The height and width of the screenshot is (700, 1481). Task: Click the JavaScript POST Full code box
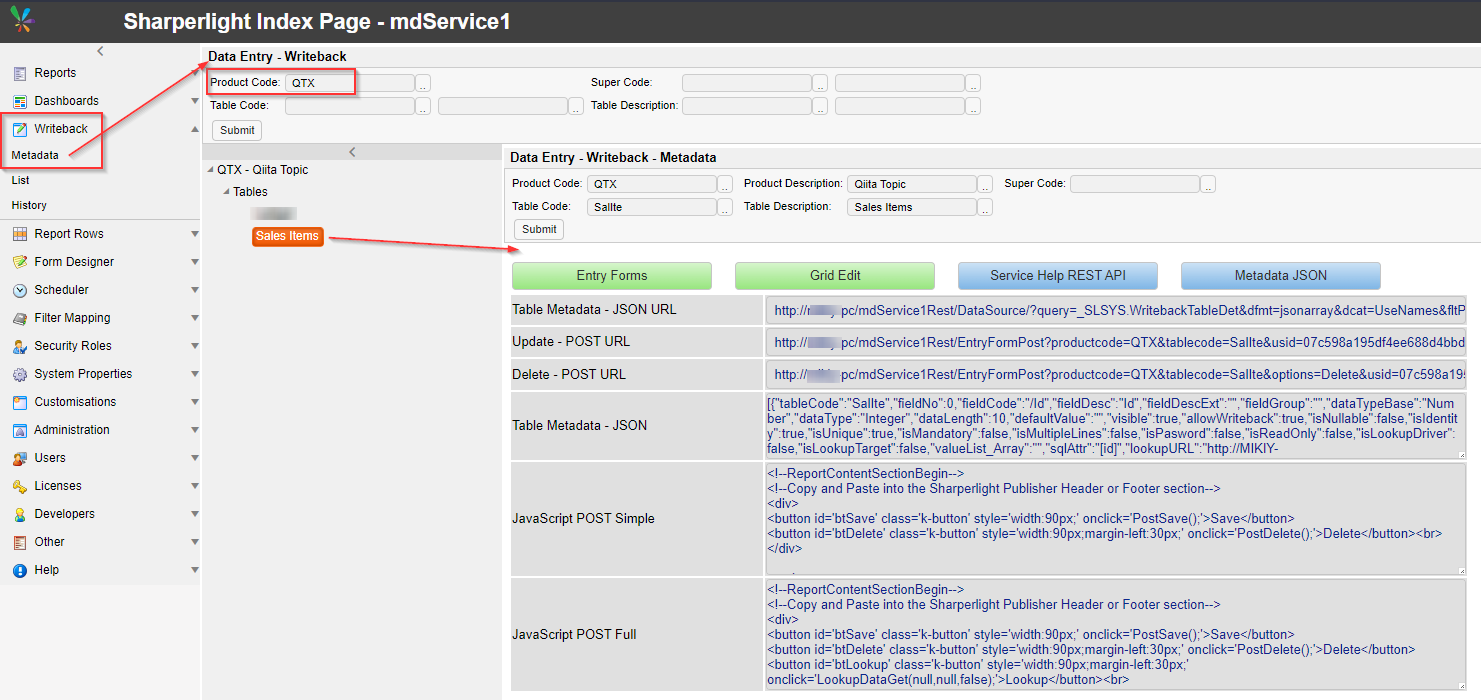click(1115, 635)
